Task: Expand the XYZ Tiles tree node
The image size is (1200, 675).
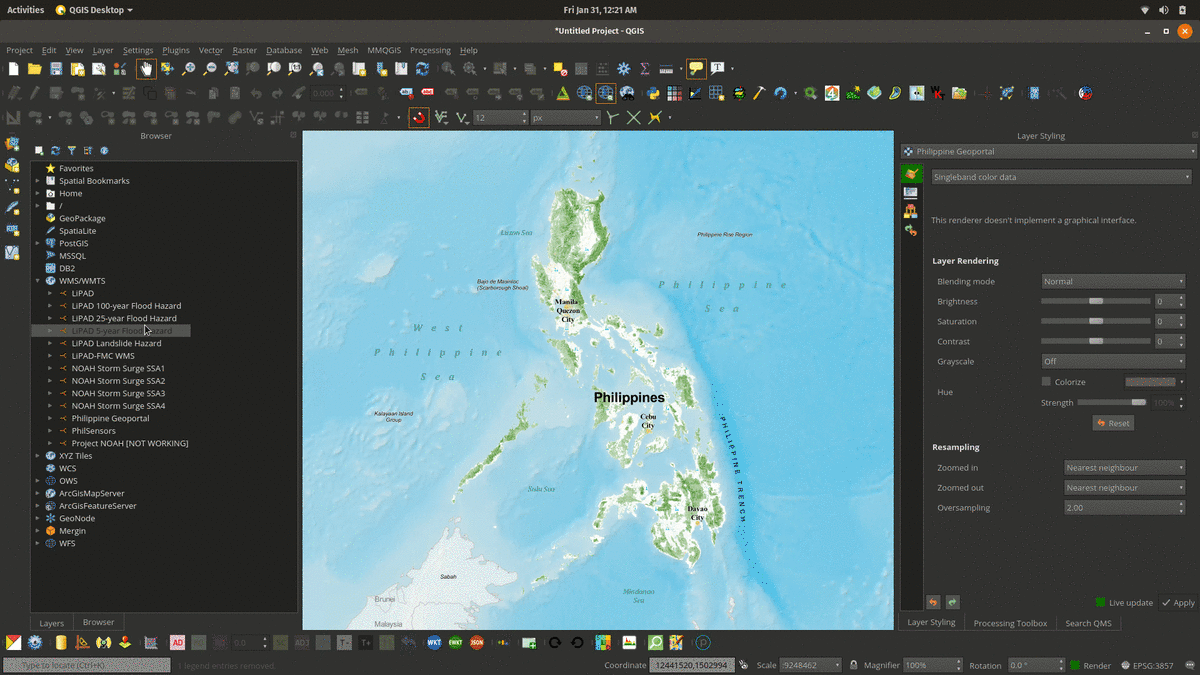Action: pyautogui.click(x=37, y=456)
